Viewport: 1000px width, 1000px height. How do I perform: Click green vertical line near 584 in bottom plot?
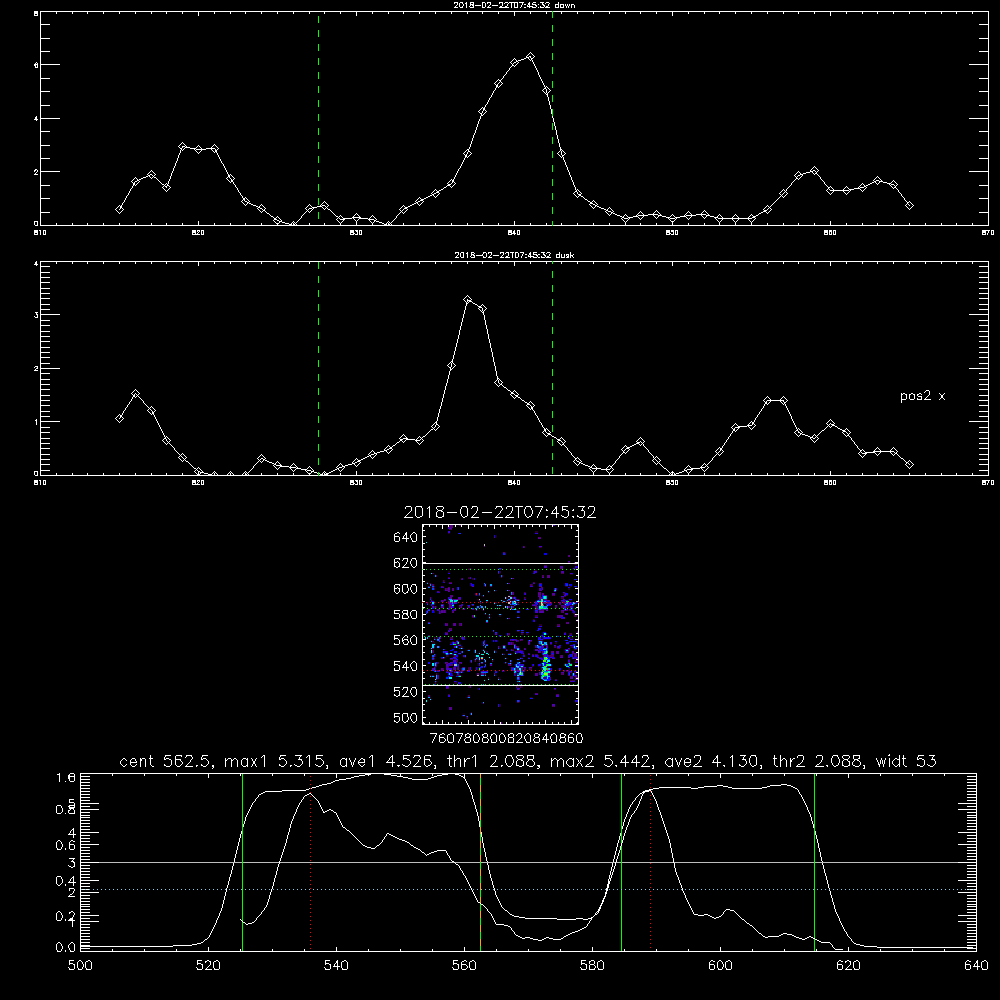tap(621, 862)
